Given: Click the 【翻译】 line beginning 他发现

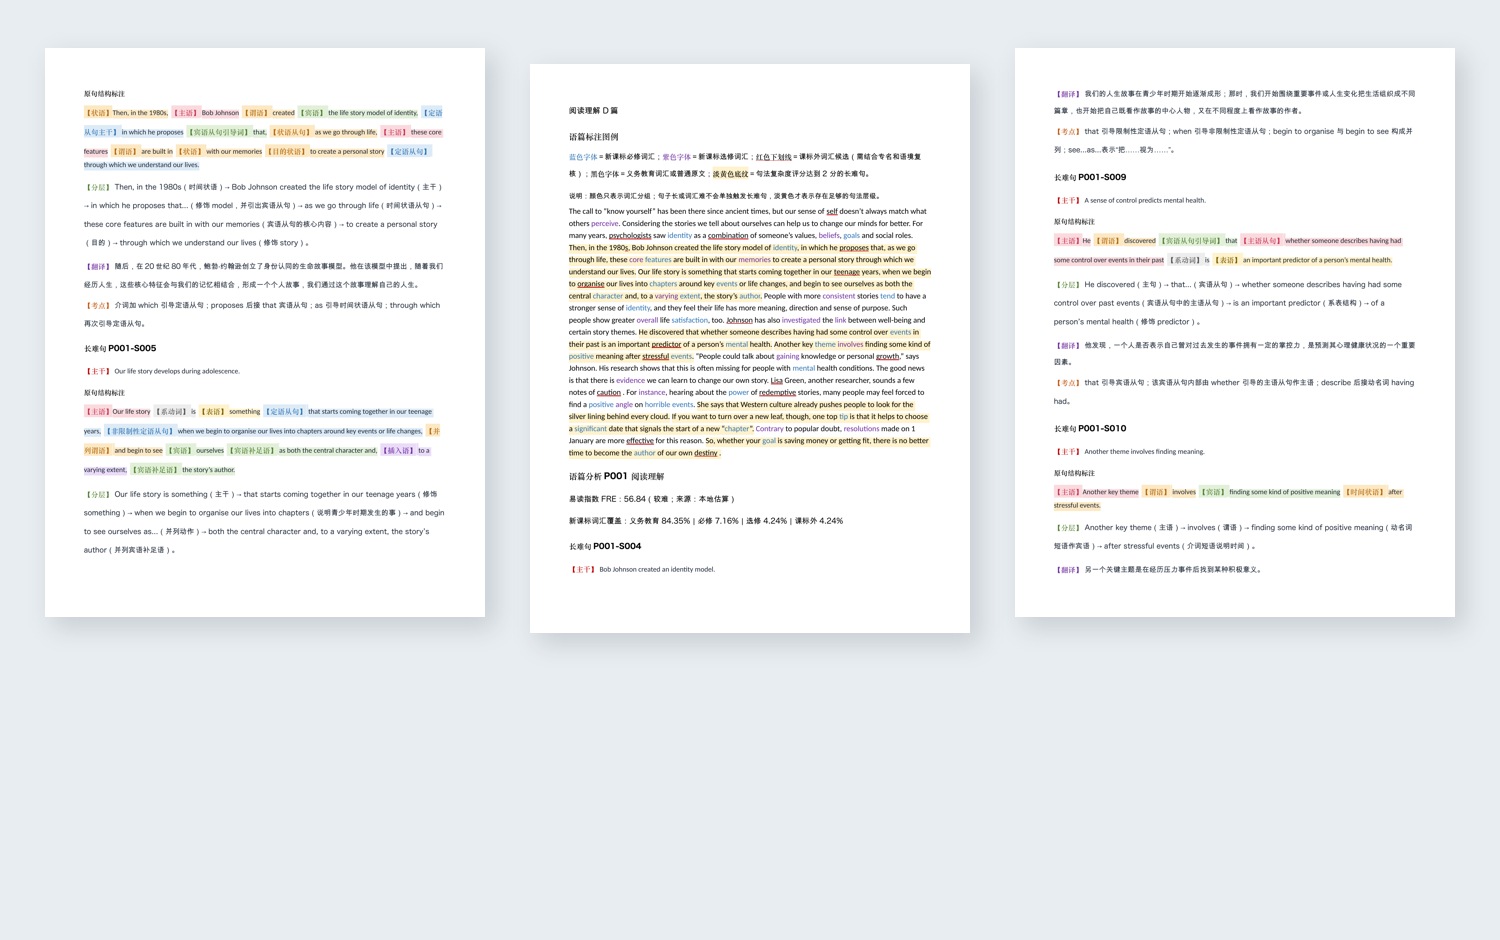Looking at the screenshot, I should click(x=1234, y=353).
